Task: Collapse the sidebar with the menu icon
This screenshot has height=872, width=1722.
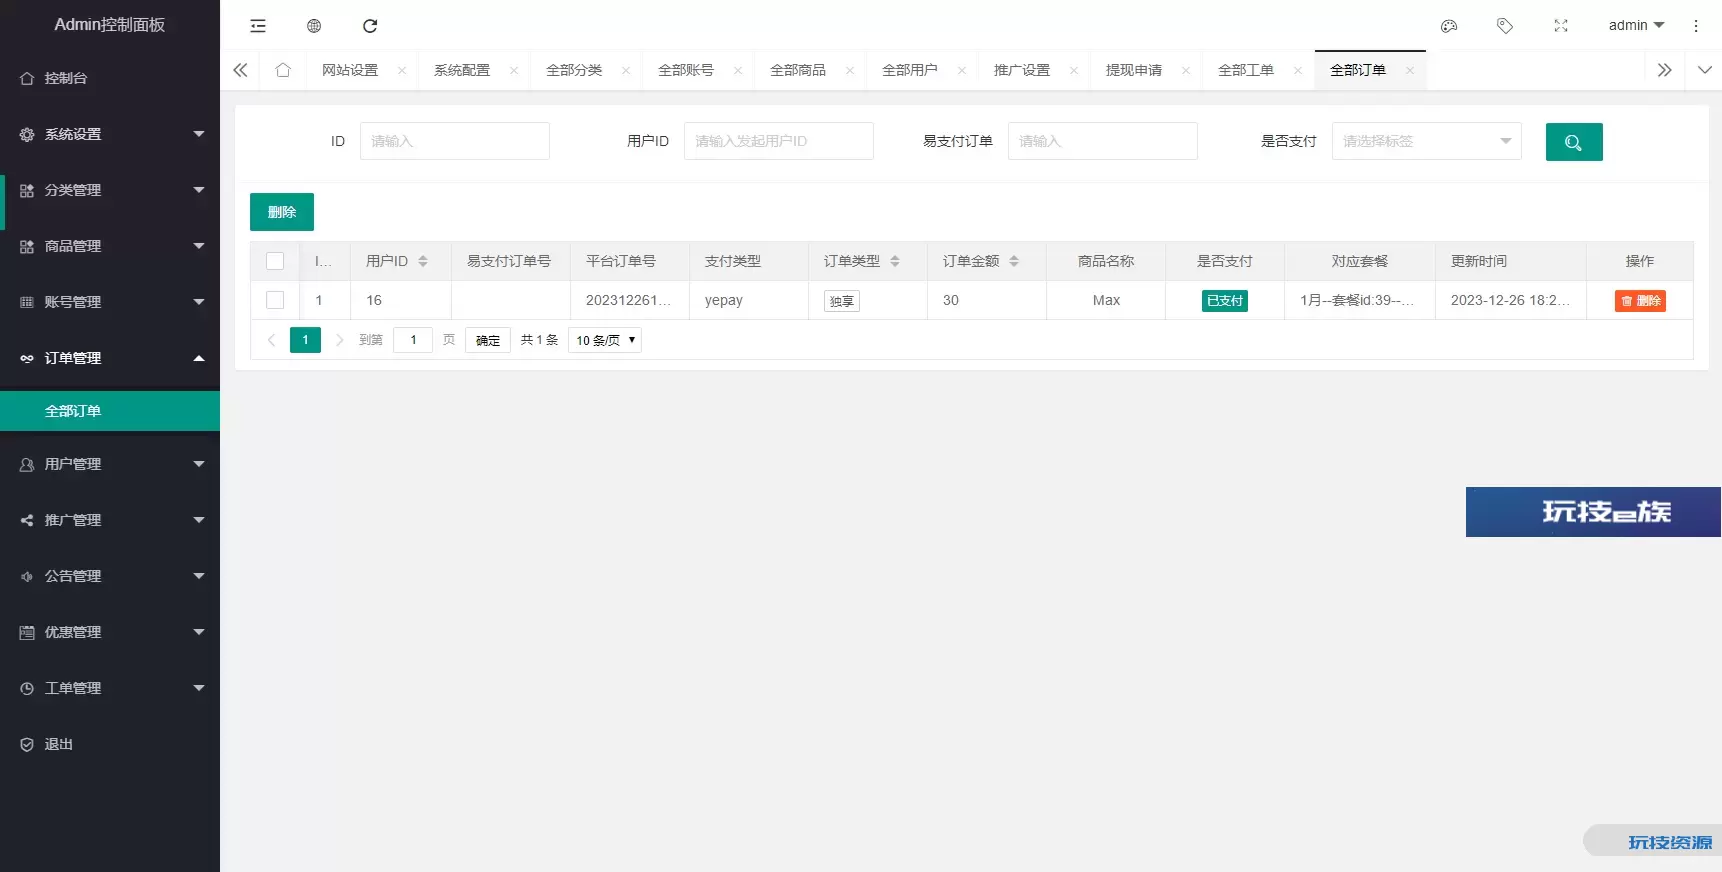Action: 258,26
